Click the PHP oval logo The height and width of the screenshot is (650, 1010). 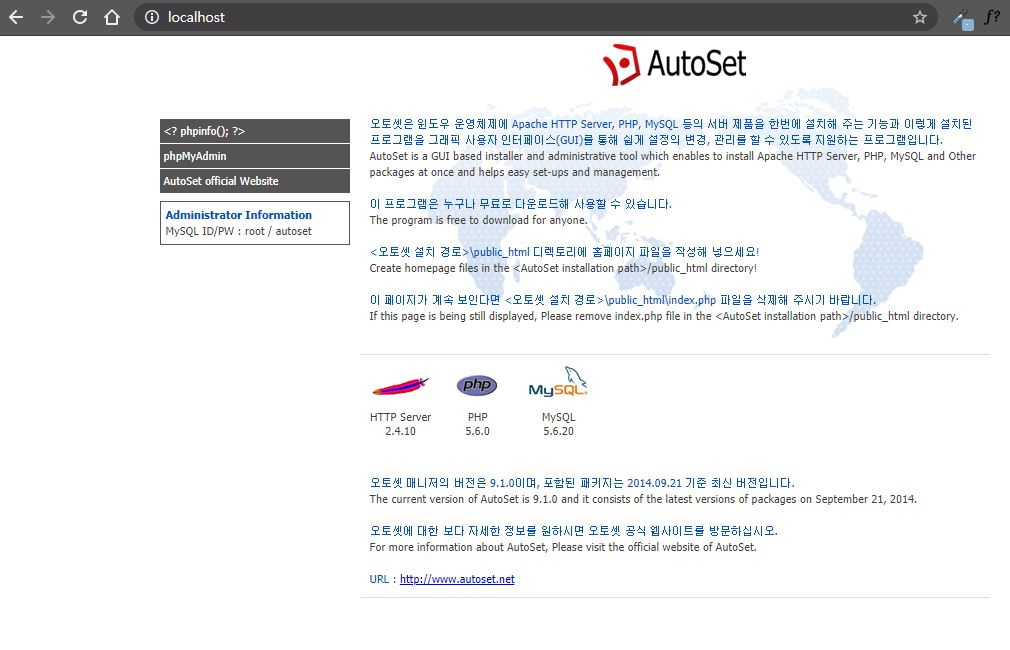(477, 385)
